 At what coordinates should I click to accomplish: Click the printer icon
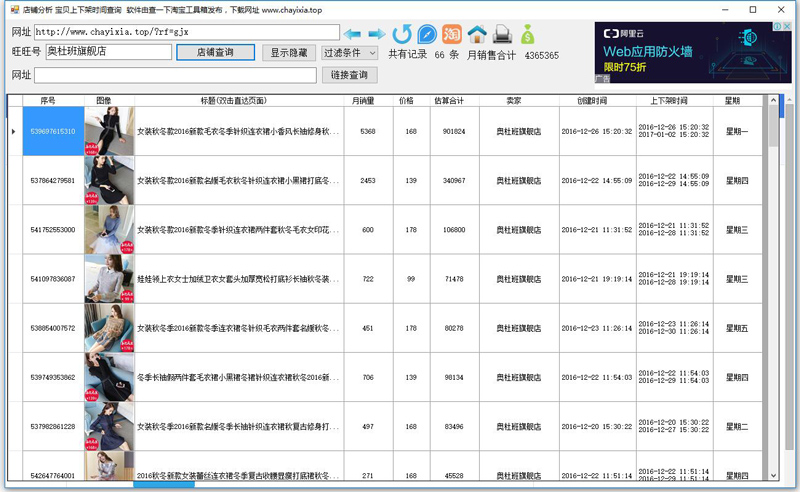[x=503, y=34]
